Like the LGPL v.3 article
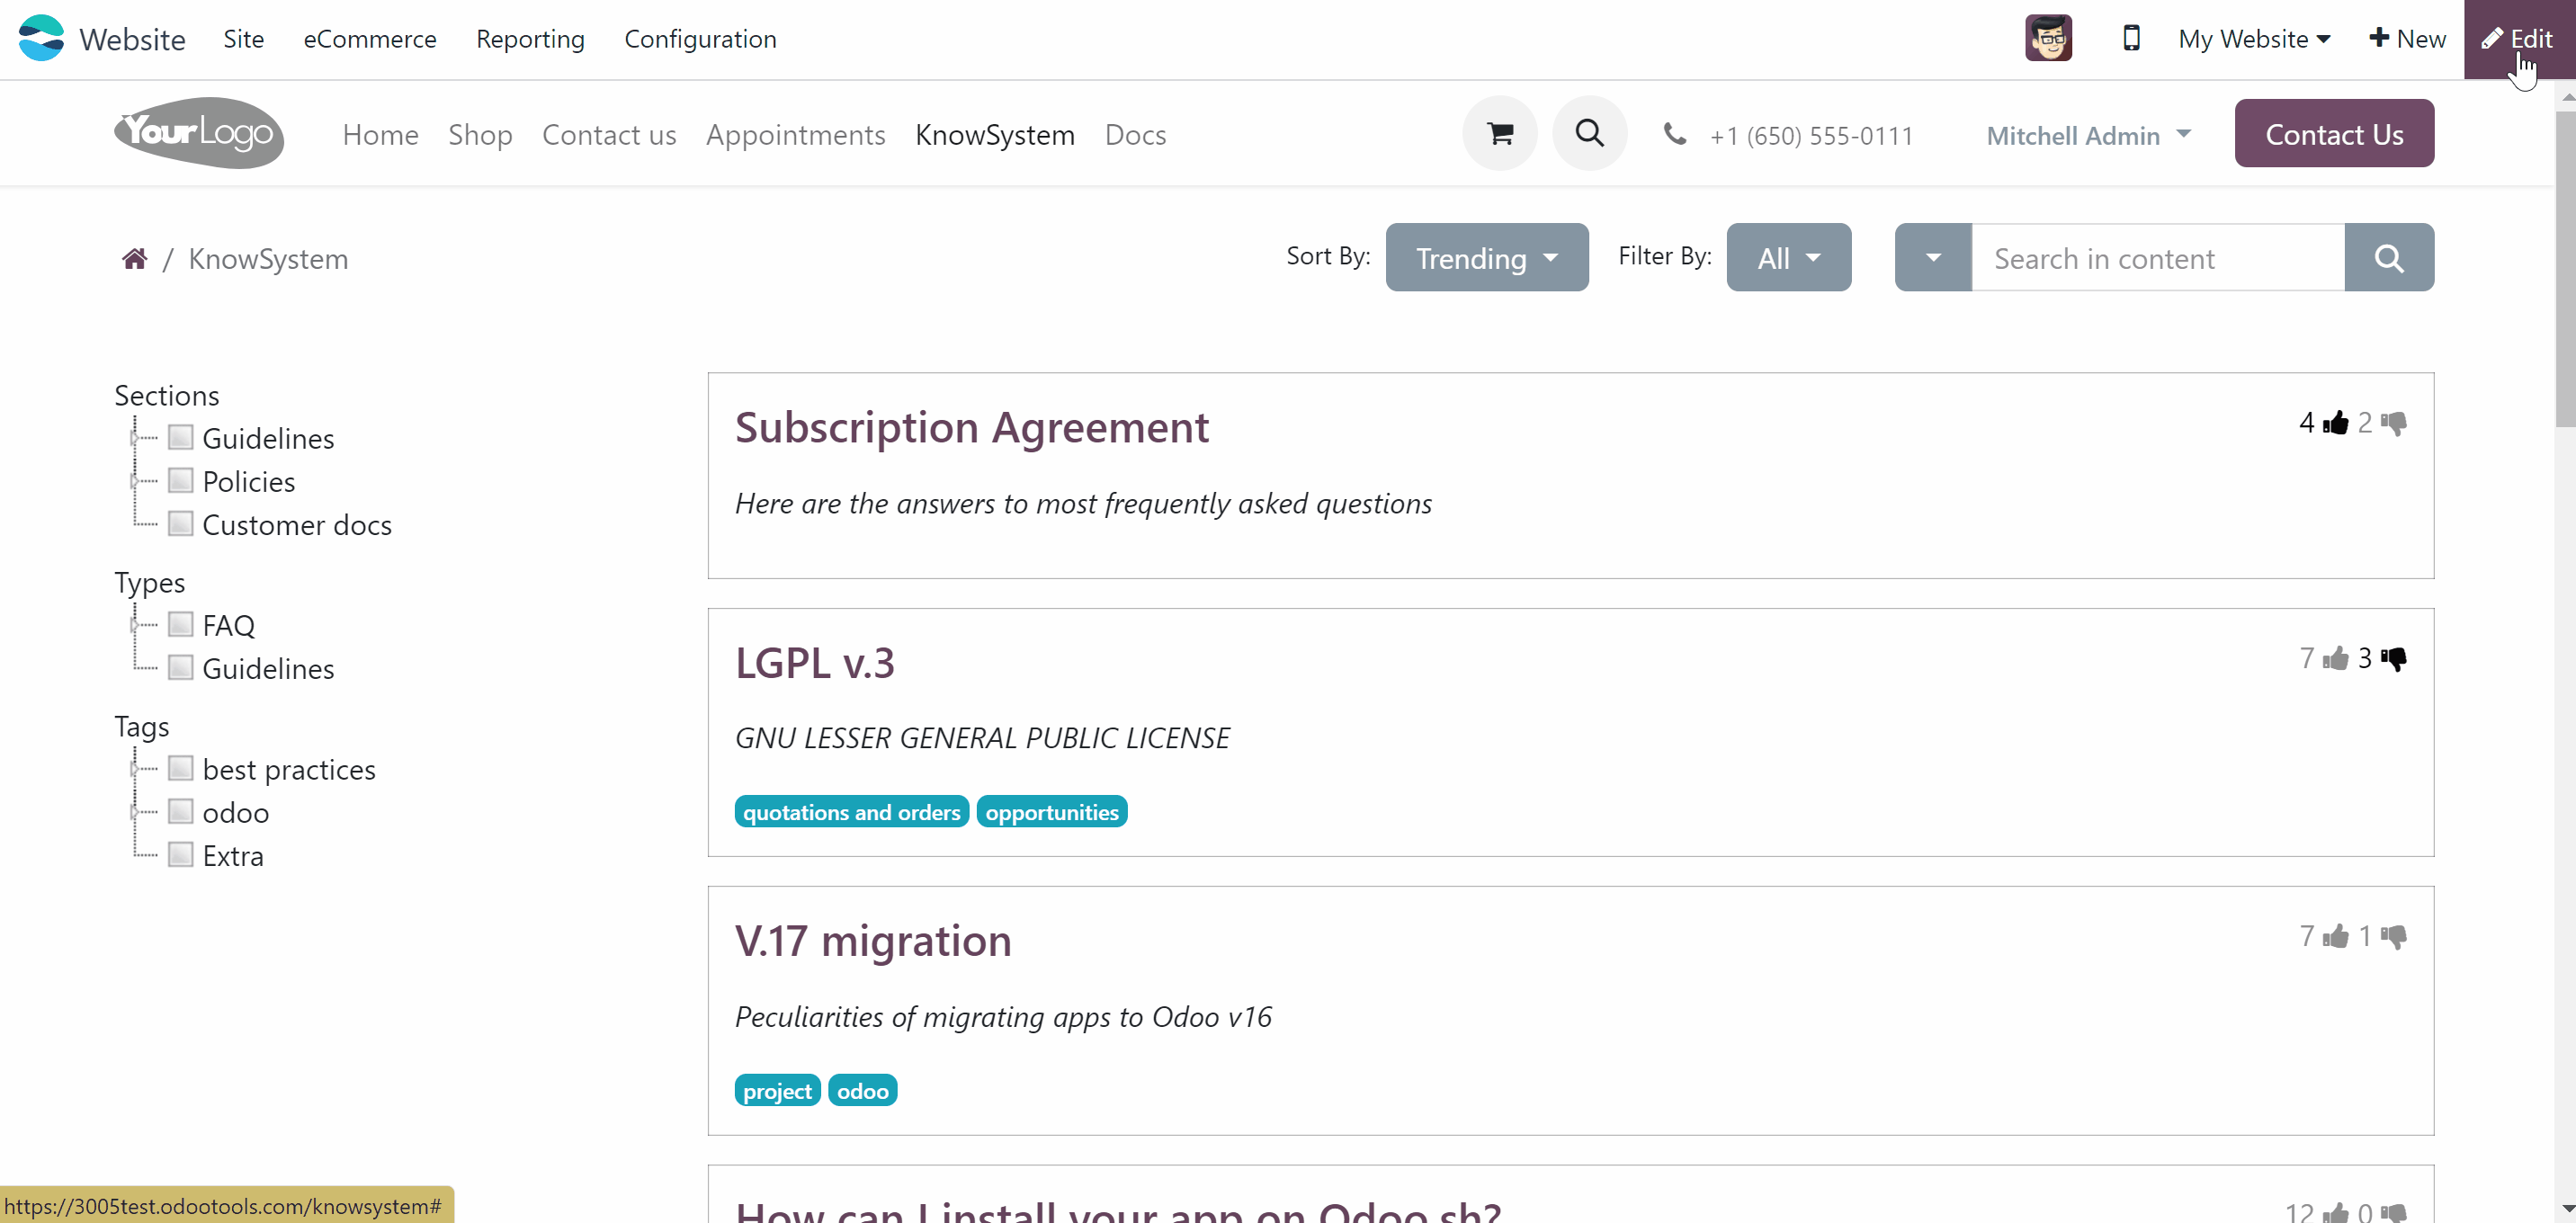 [x=2335, y=658]
